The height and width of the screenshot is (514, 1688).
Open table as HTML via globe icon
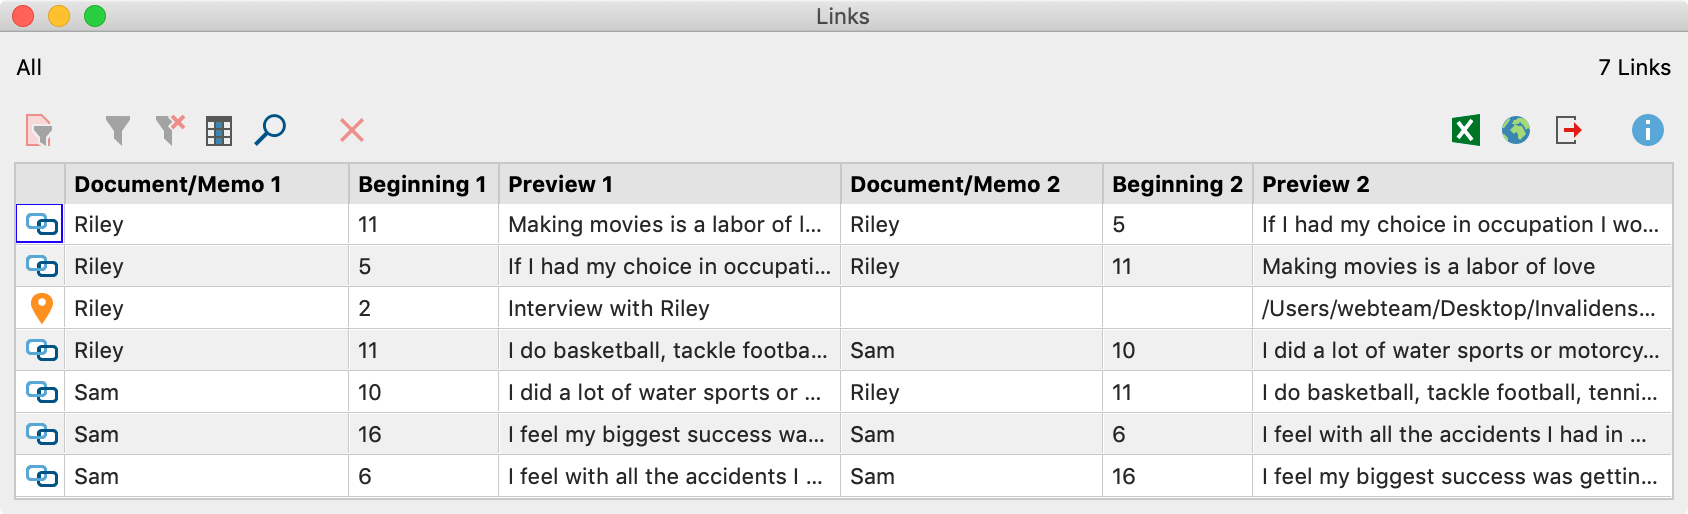point(1516,130)
